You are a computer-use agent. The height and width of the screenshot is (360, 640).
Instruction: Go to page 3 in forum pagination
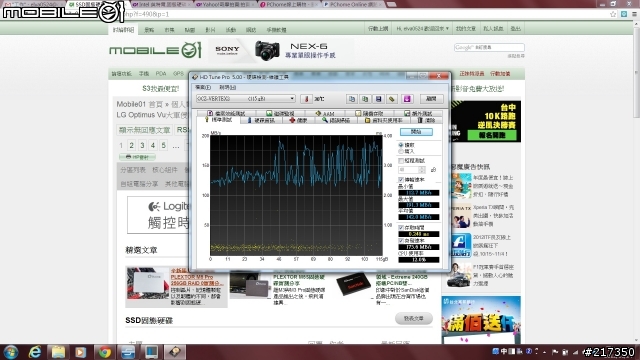[142, 145]
